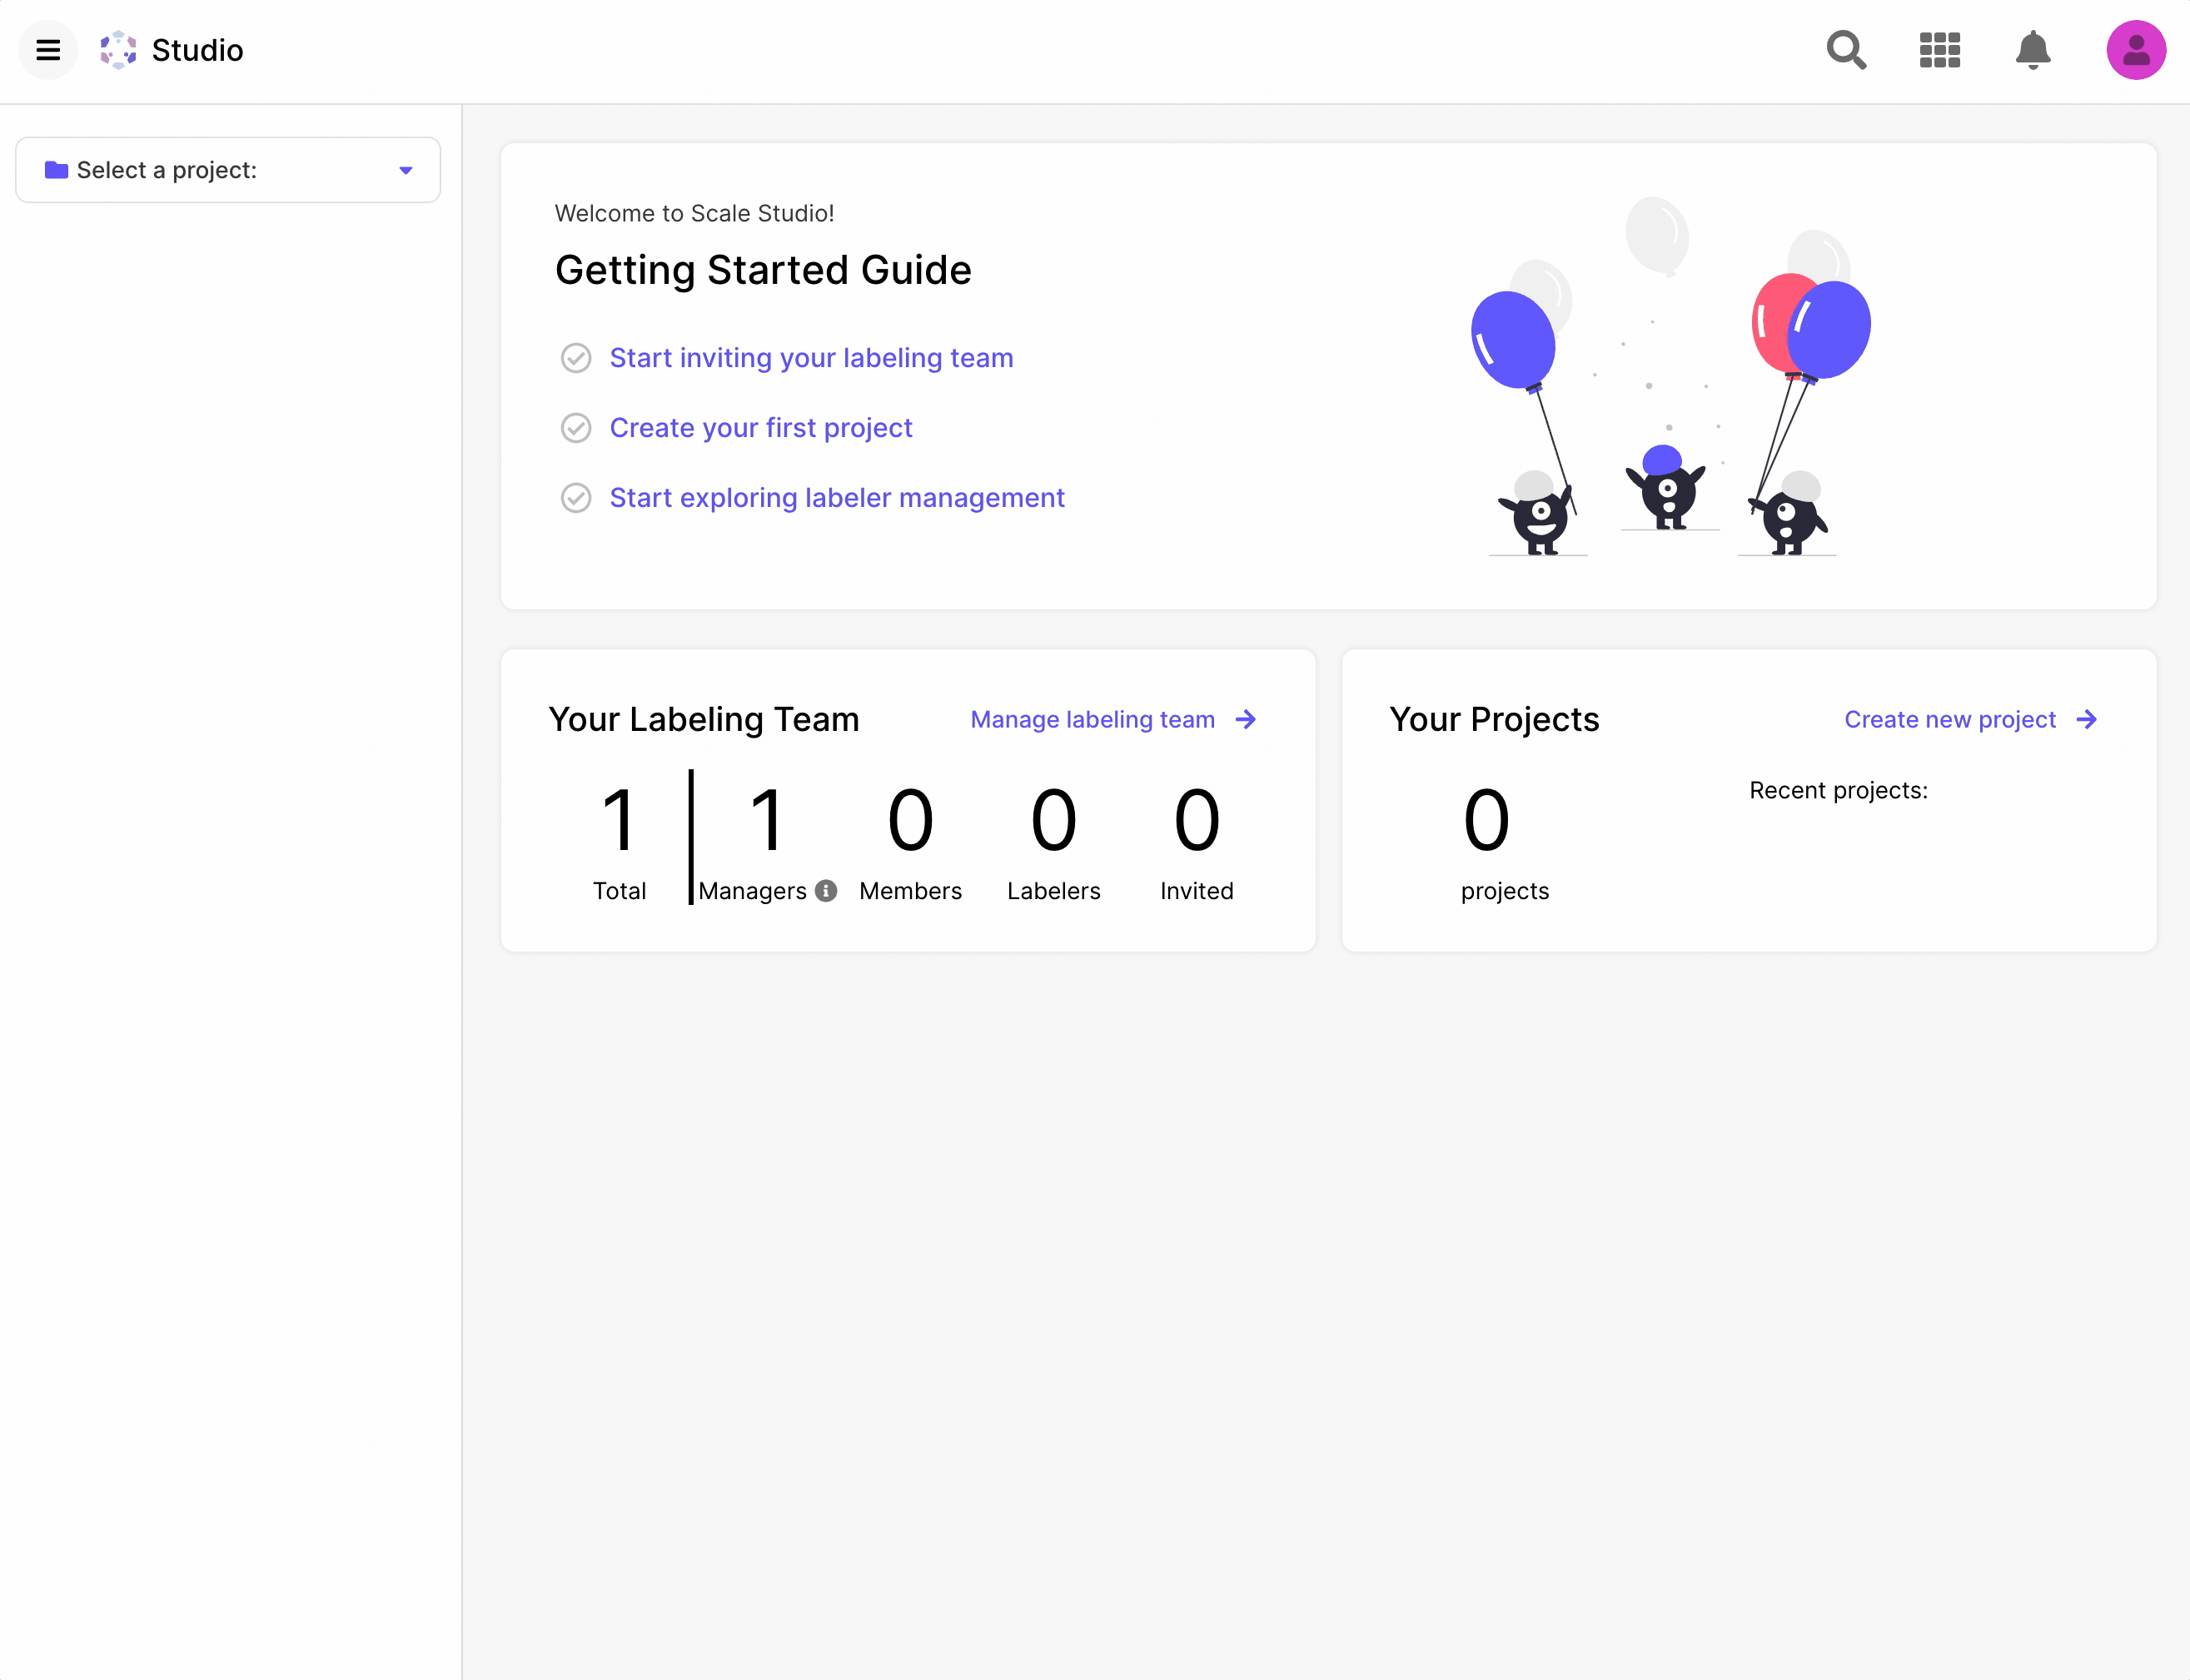Expand the Select a project dropdown

(x=228, y=170)
